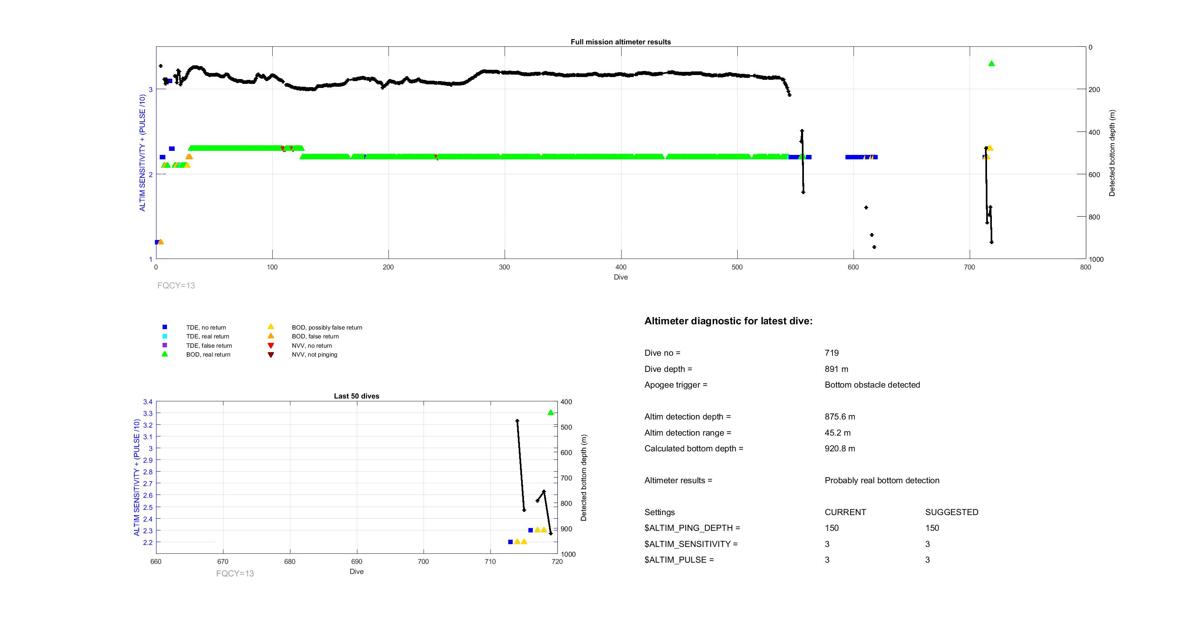Click left y-axis label of the Full mission plot
1200x622 pixels.
pos(142,153)
